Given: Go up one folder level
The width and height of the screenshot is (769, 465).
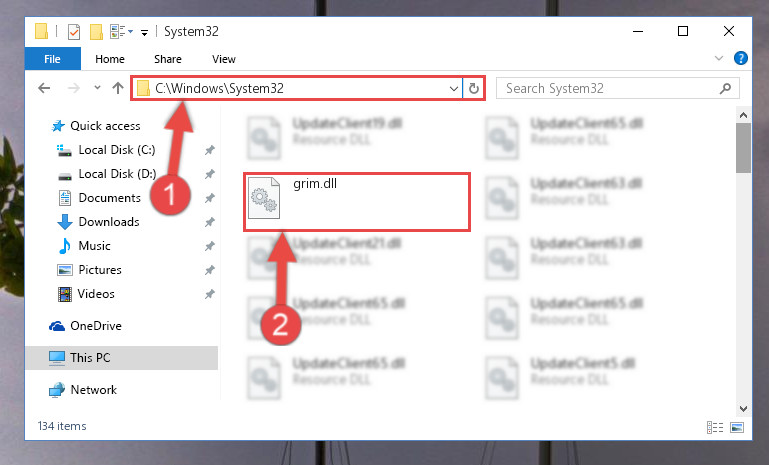Looking at the screenshot, I should coord(118,88).
